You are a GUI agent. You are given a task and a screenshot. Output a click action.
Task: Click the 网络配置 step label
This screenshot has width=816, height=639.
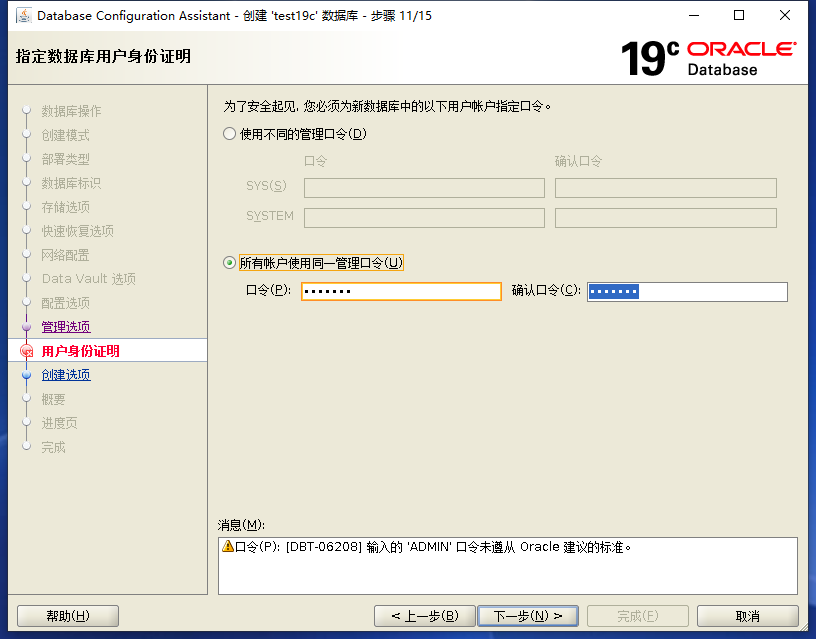point(66,255)
